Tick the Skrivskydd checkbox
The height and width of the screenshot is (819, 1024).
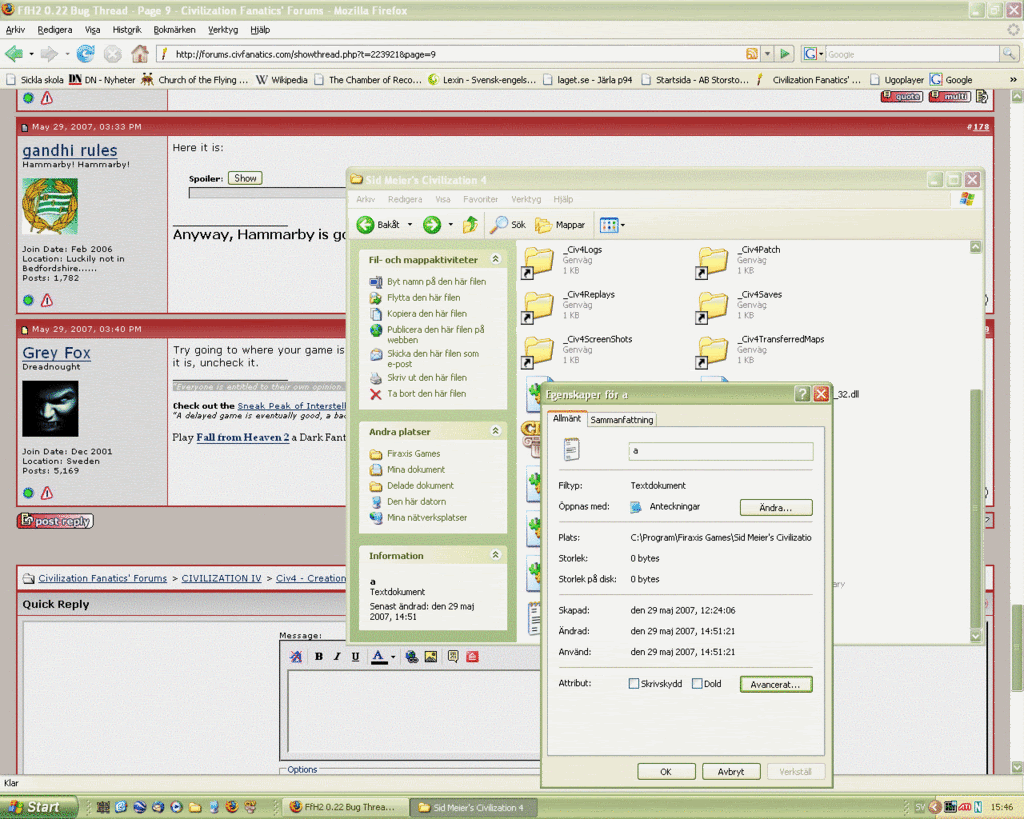point(633,683)
